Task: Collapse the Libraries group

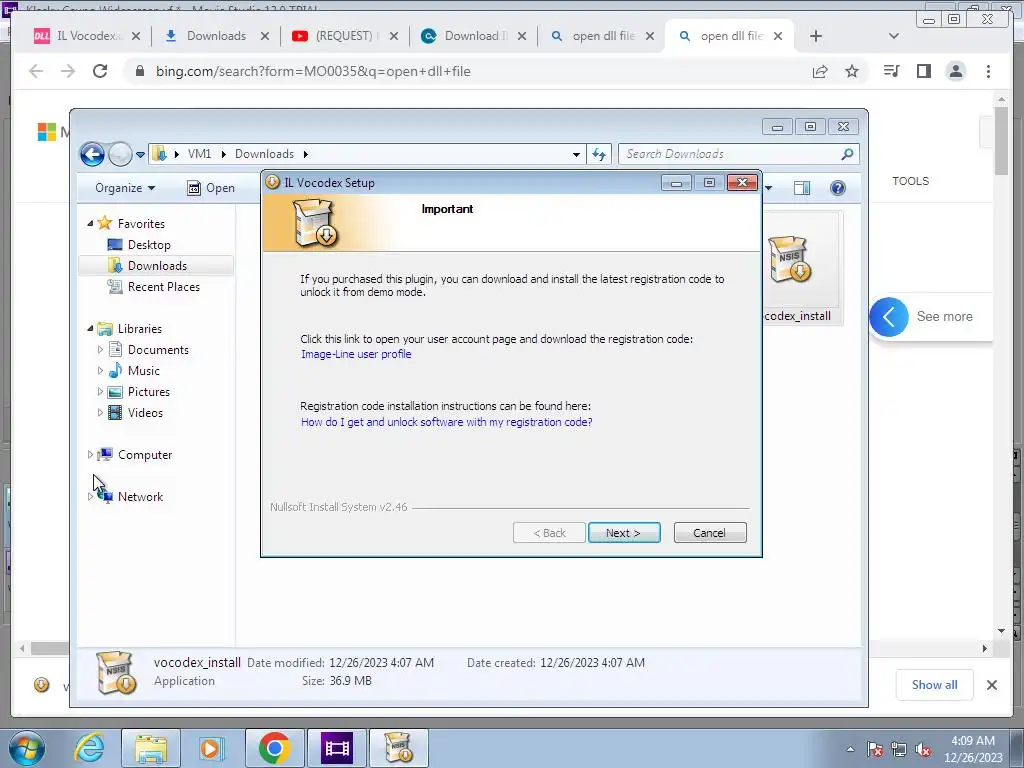Action: point(90,328)
